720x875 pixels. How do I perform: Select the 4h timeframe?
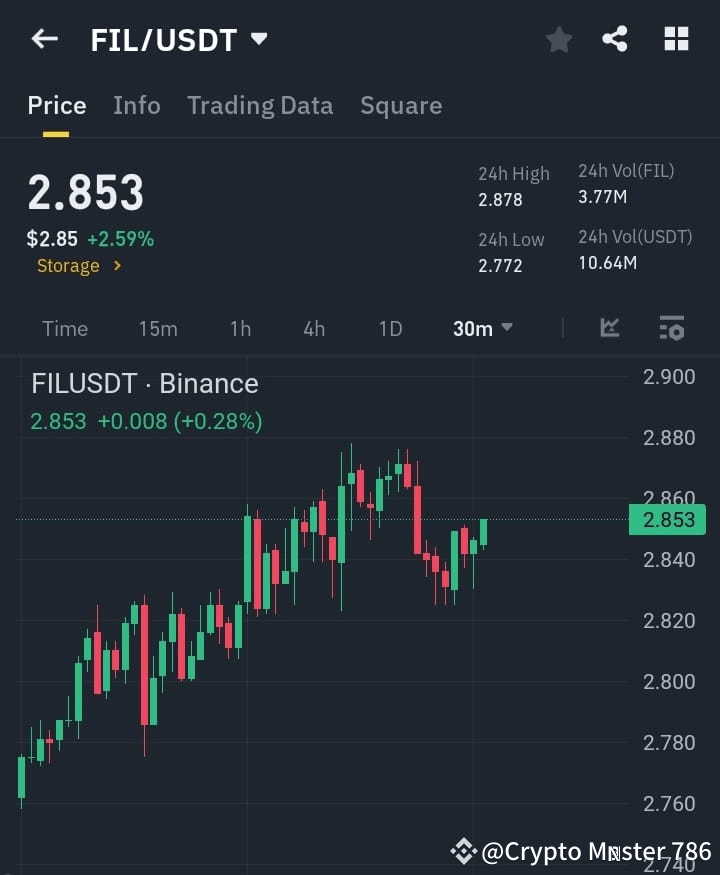click(x=313, y=328)
